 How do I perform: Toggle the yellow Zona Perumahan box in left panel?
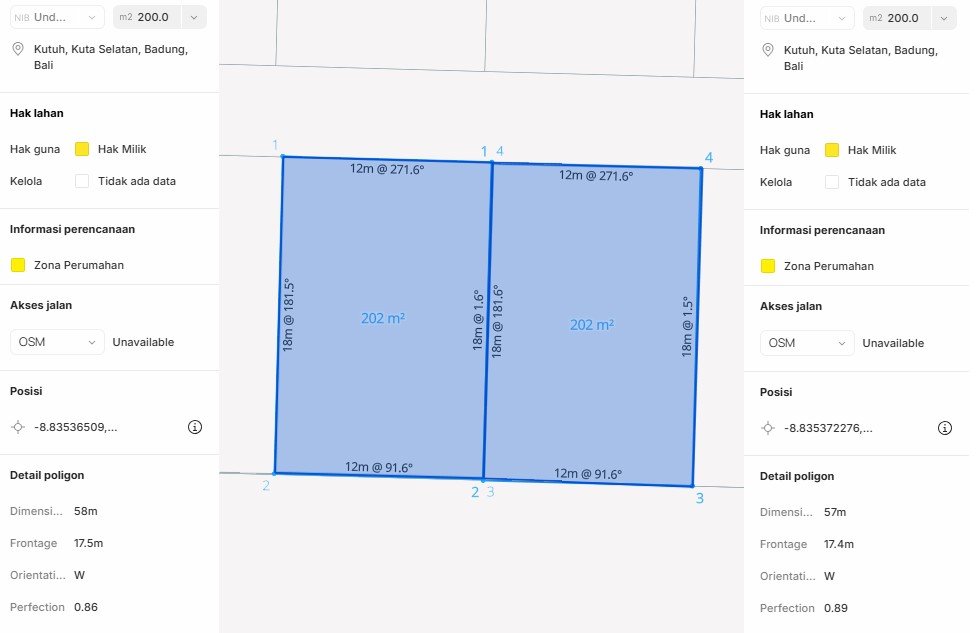click(17, 265)
